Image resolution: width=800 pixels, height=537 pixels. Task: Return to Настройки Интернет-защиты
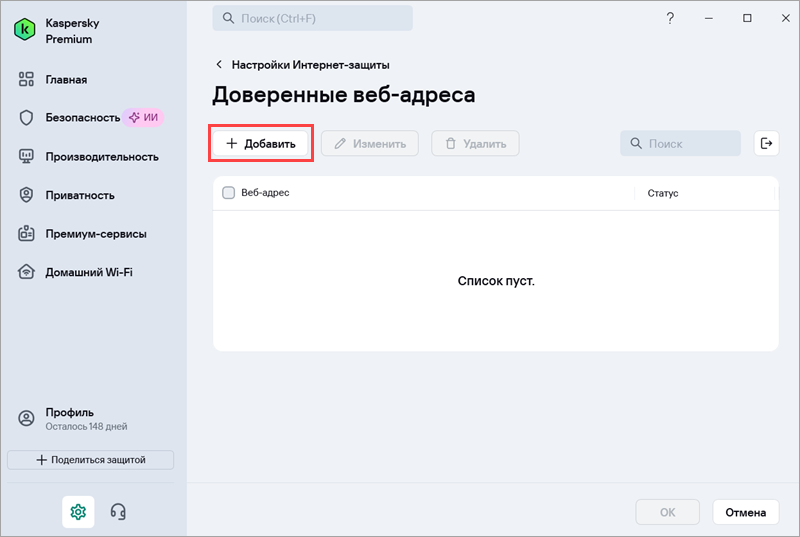(x=310, y=65)
